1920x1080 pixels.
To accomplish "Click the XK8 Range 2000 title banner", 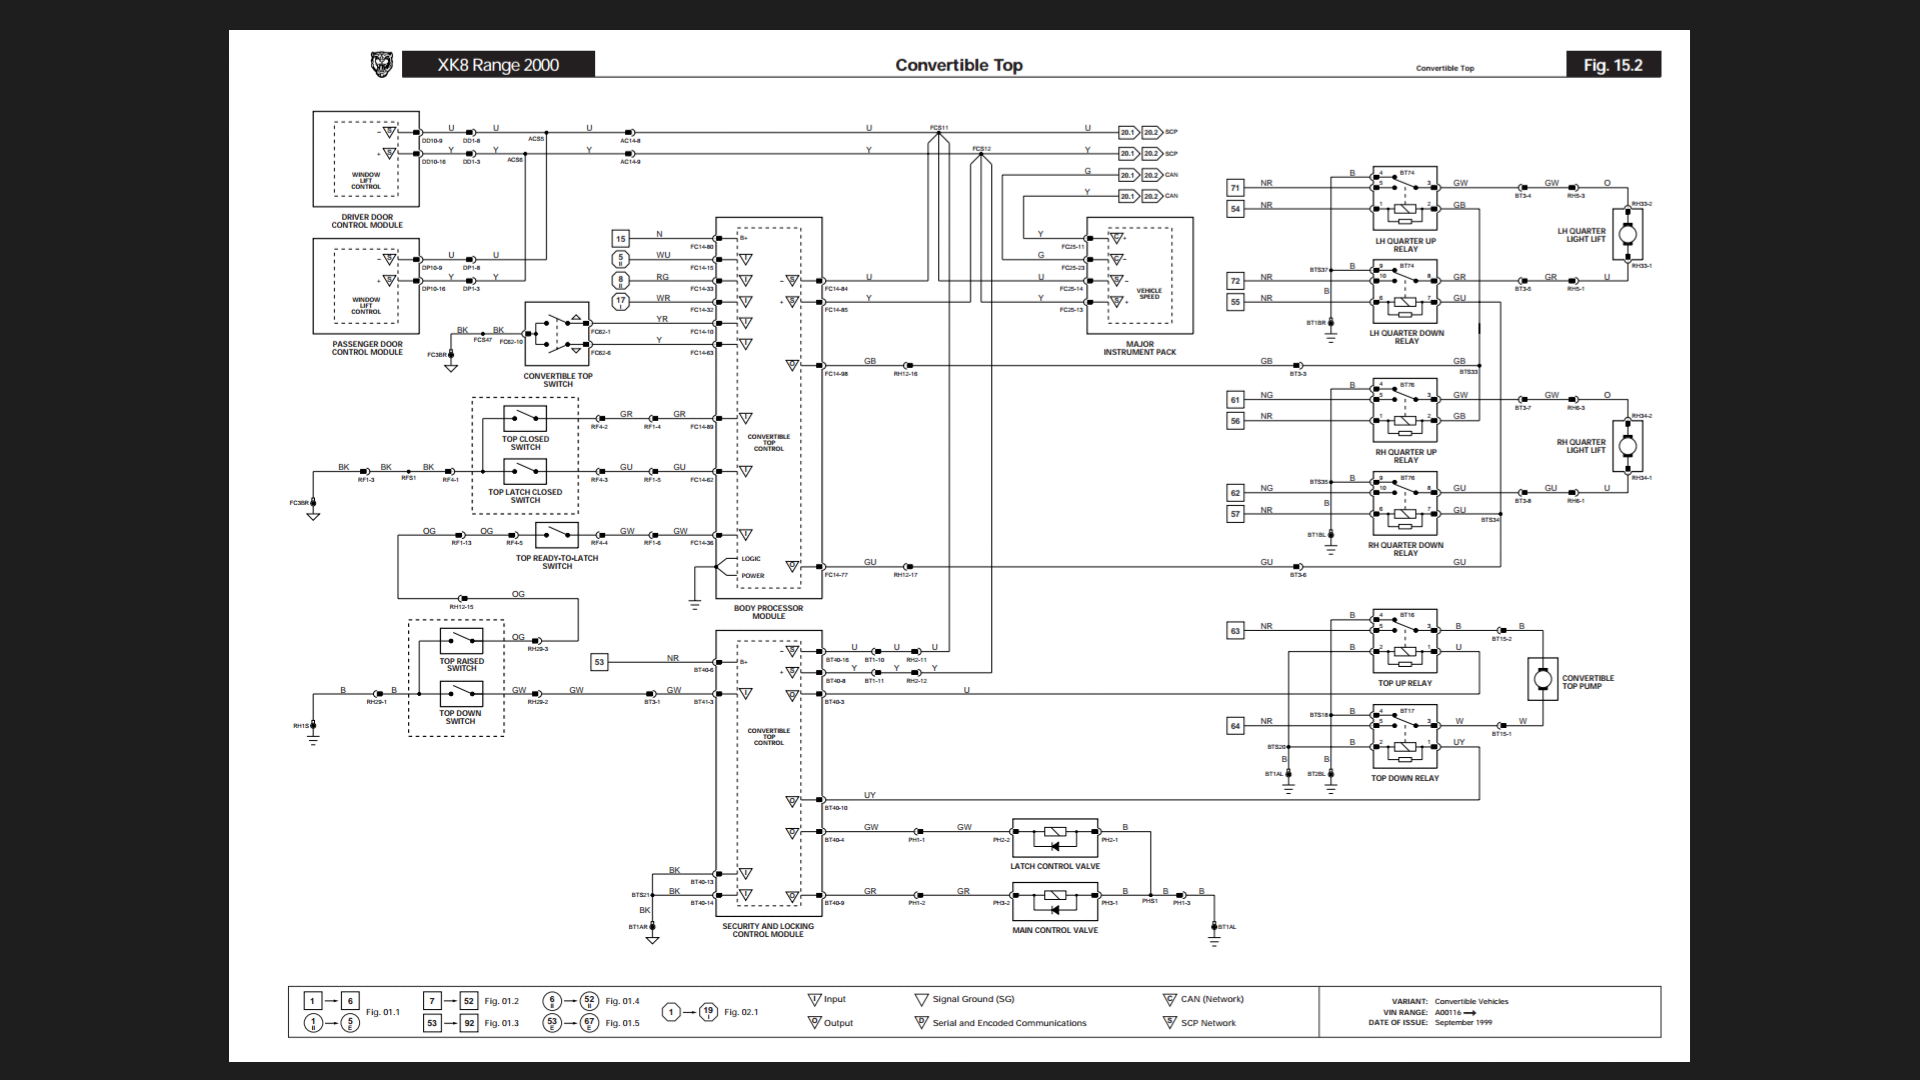I will (x=498, y=65).
